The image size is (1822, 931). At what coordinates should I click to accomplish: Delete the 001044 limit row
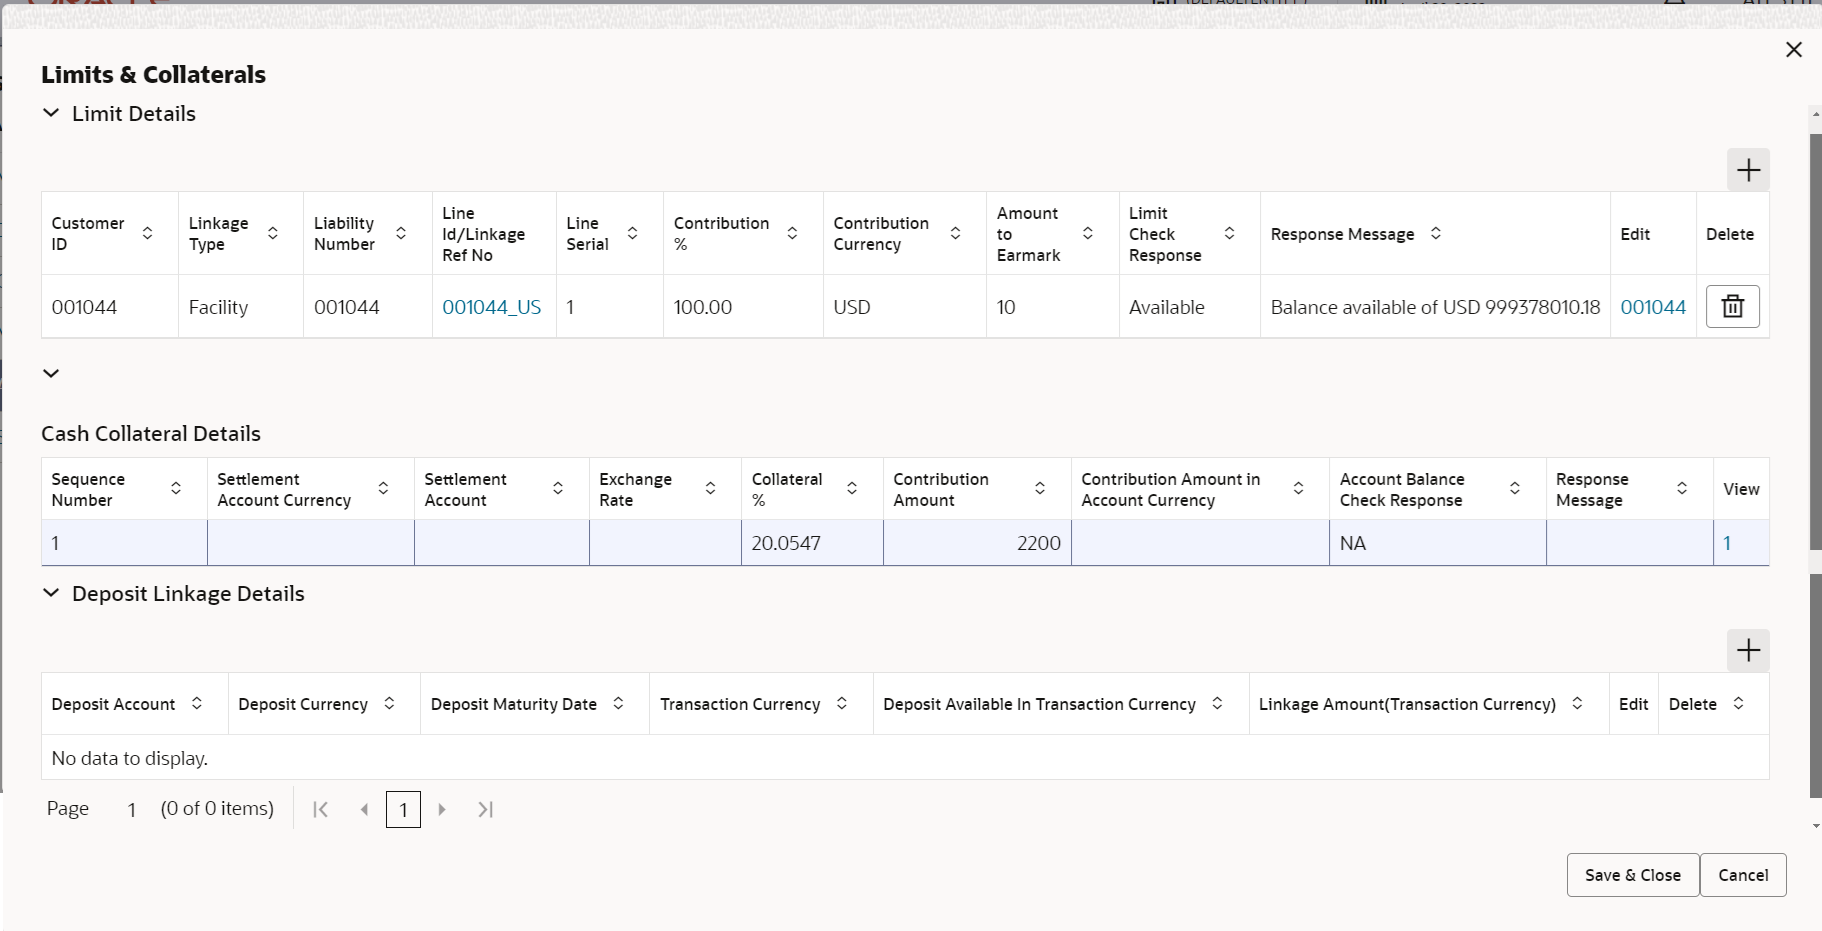tap(1733, 306)
